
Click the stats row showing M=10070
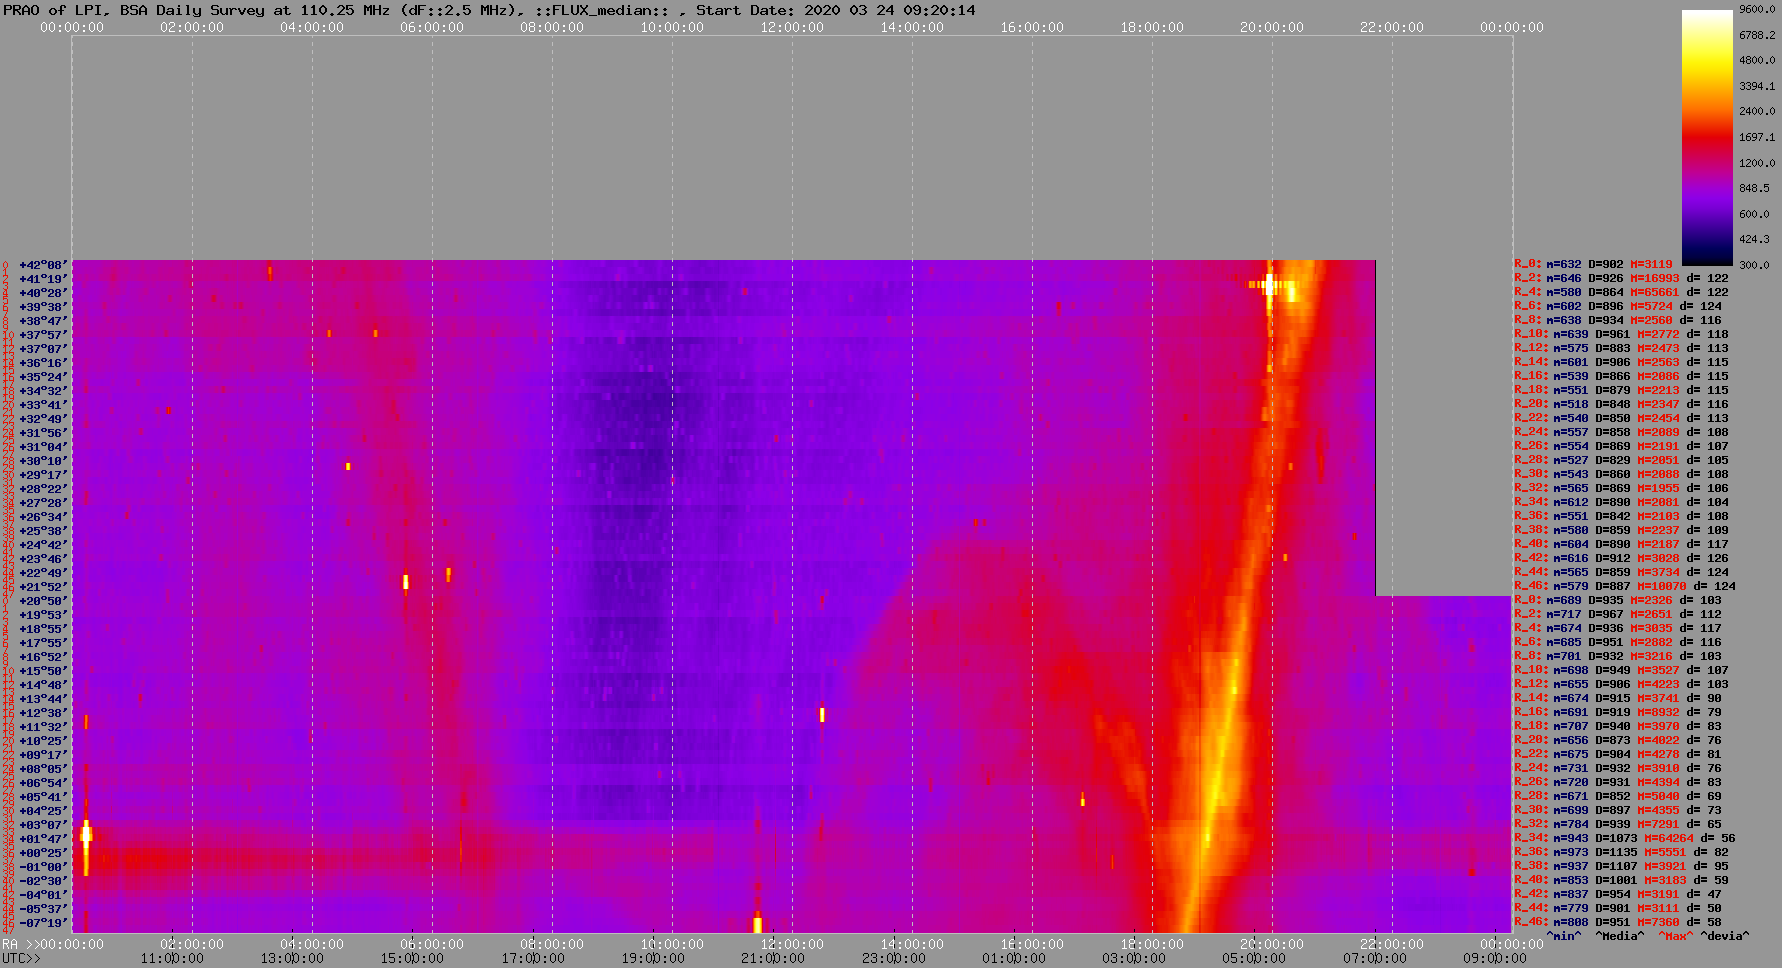tap(1625, 587)
